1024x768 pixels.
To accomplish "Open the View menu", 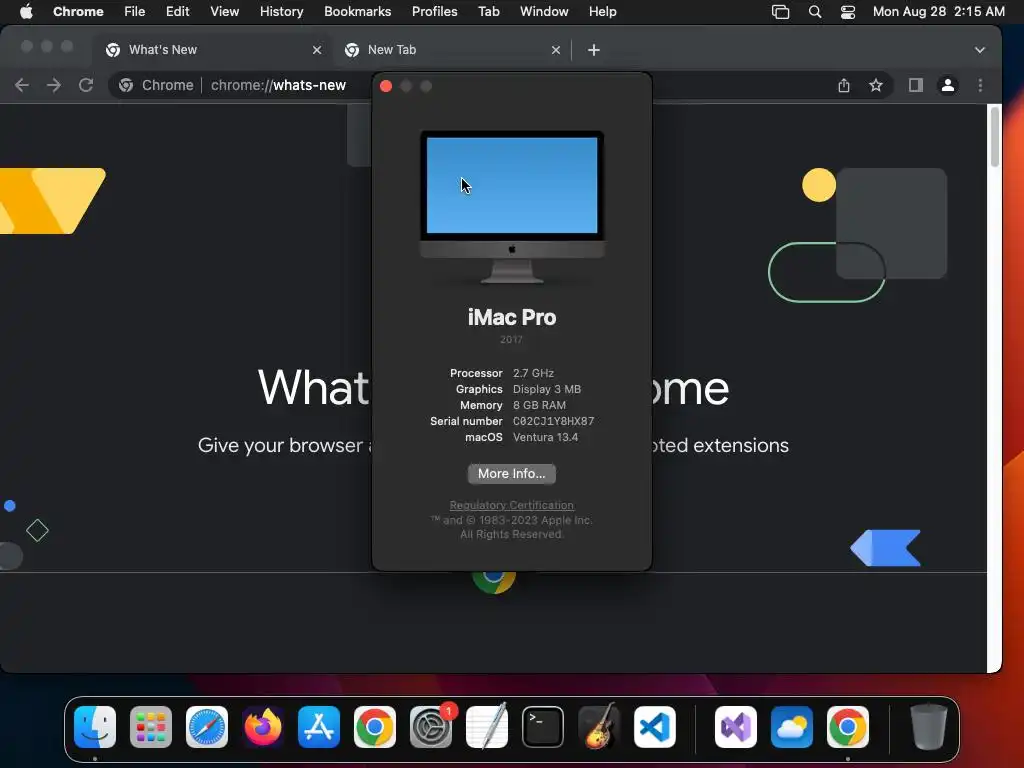I will [x=224, y=11].
